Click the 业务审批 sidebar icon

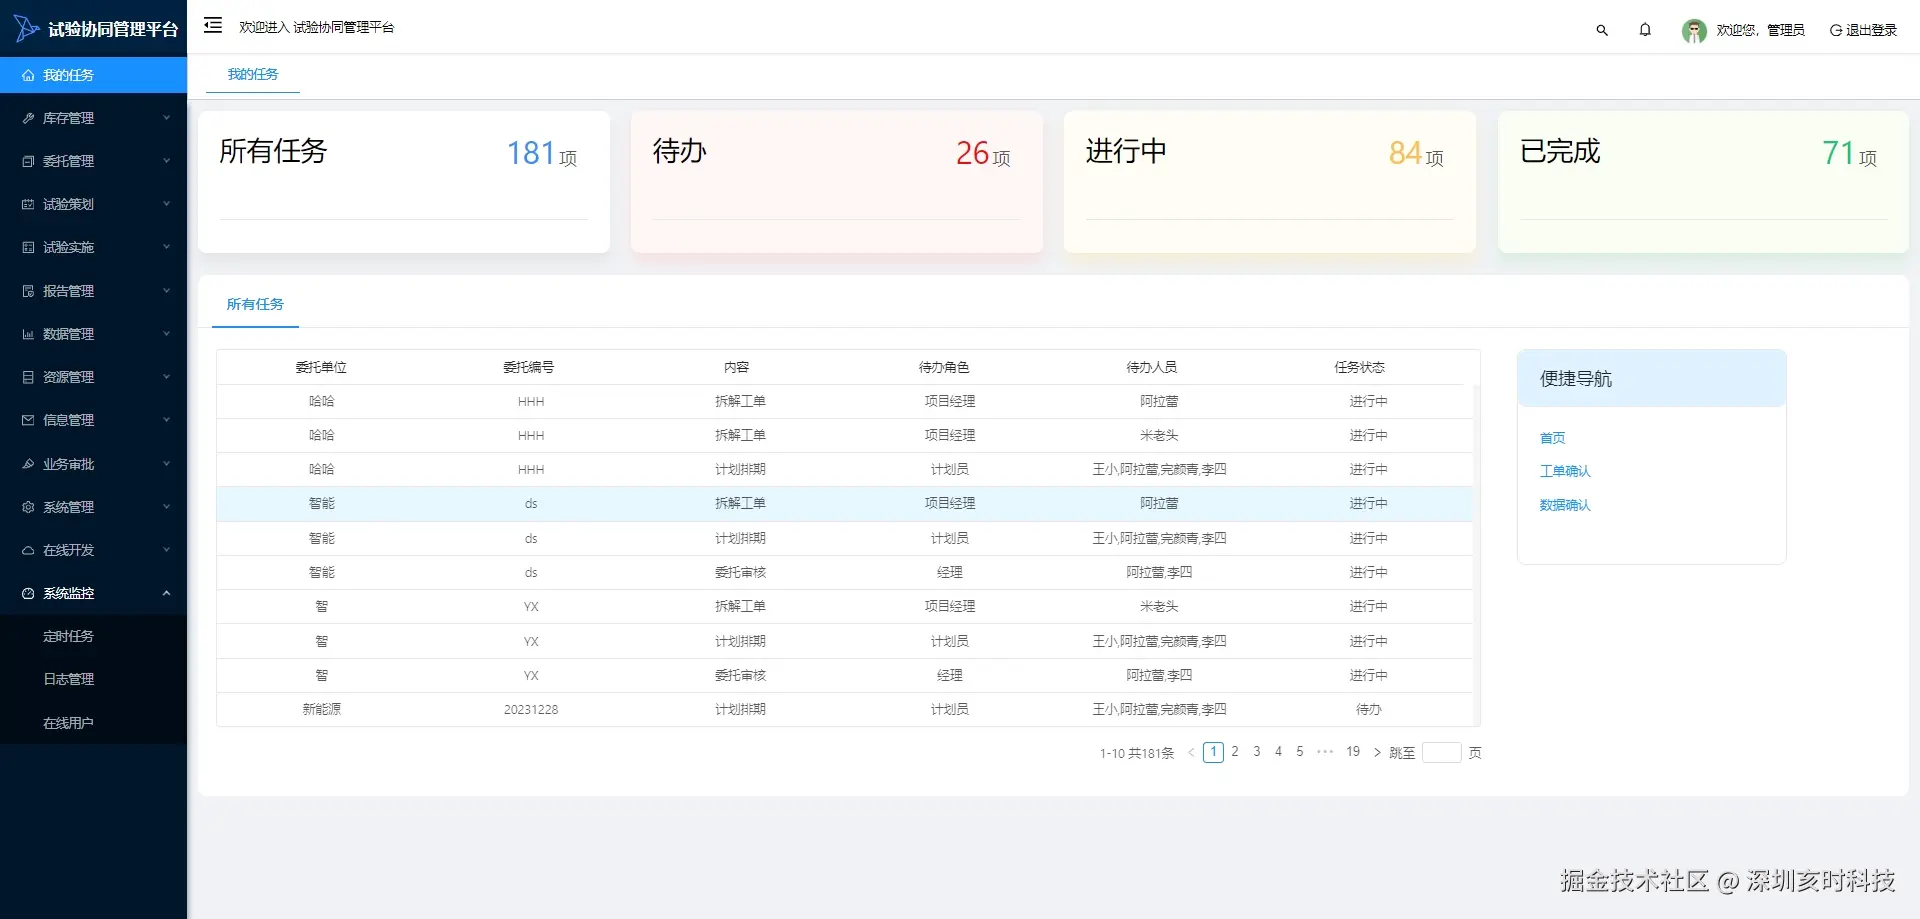(x=28, y=465)
